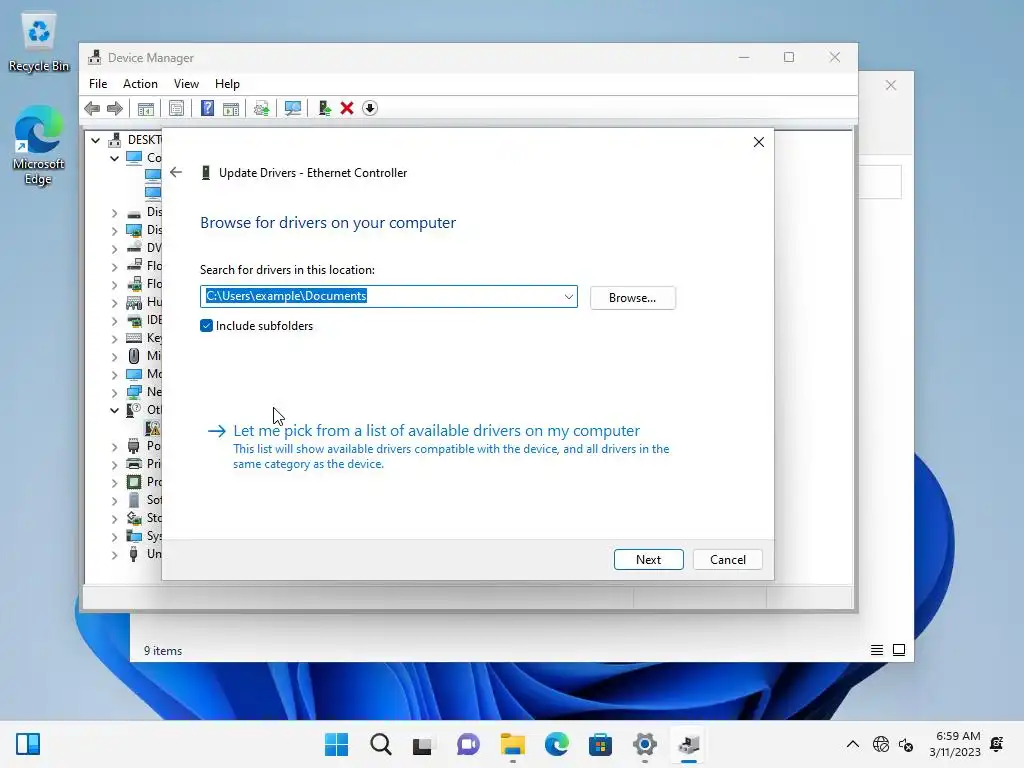
Task: Expand the Storage controllers chevron
Action: click(x=114, y=519)
